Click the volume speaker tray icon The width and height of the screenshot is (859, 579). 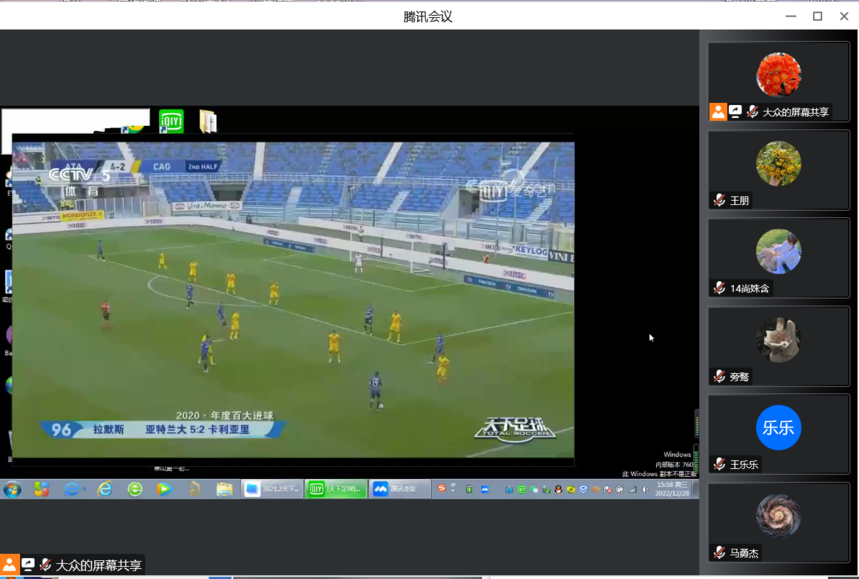pyautogui.click(x=645, y=489)
